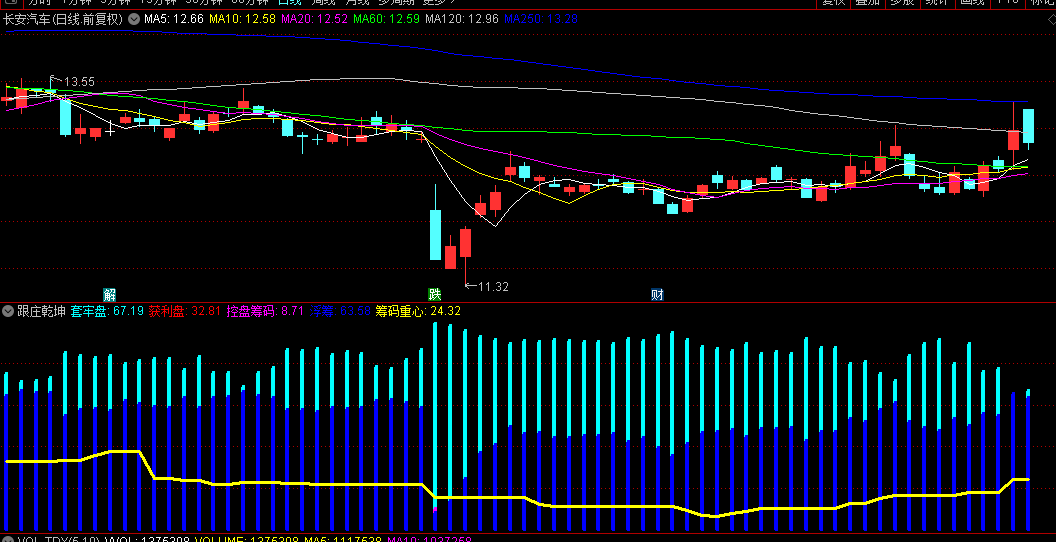Open the dropdown beside 长安汽车 chart title
Image resolution: width=1056 pixels, height=542 pixels.
pyautogui.click(x=133, y=20)
